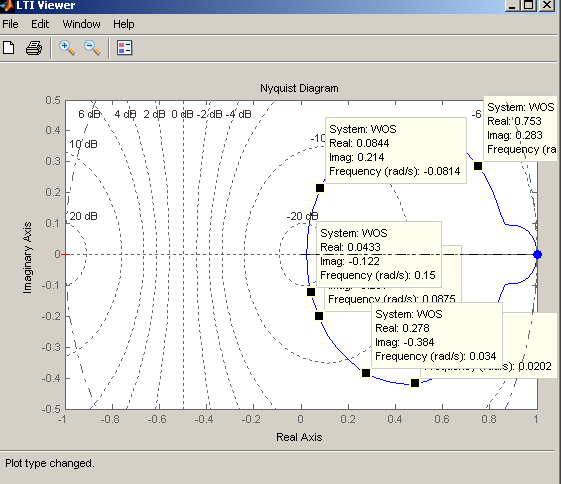Open the Edit menu
561x484 pixels.
coord(40,24)
